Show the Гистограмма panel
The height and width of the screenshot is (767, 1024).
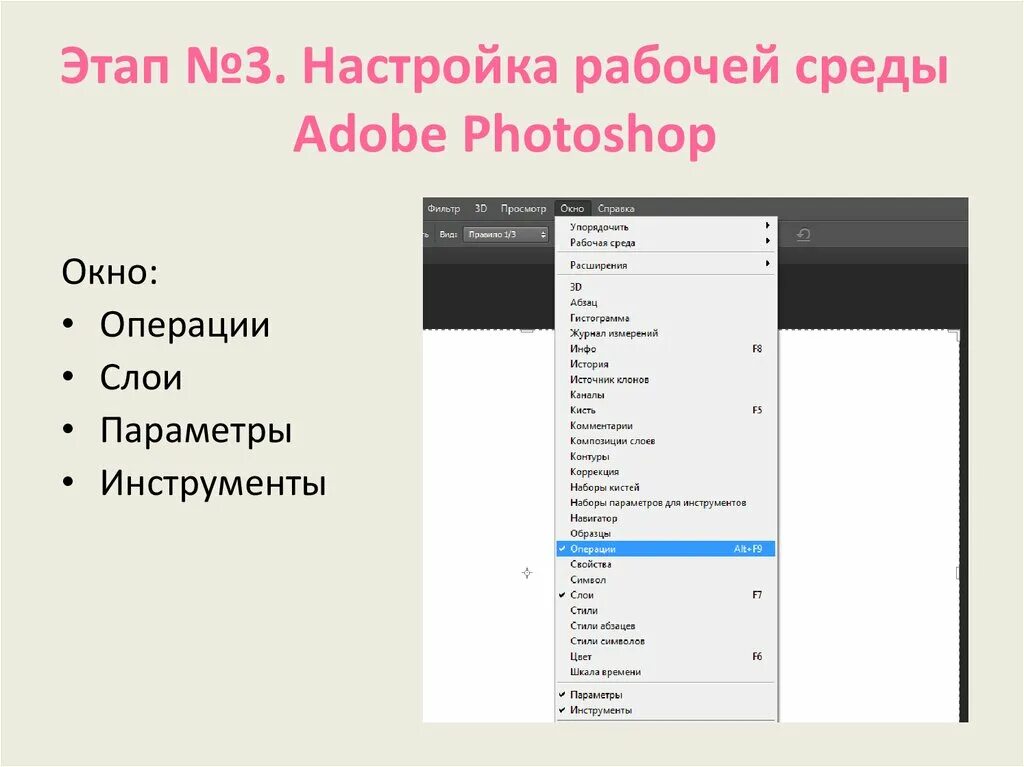pos(666,318)
